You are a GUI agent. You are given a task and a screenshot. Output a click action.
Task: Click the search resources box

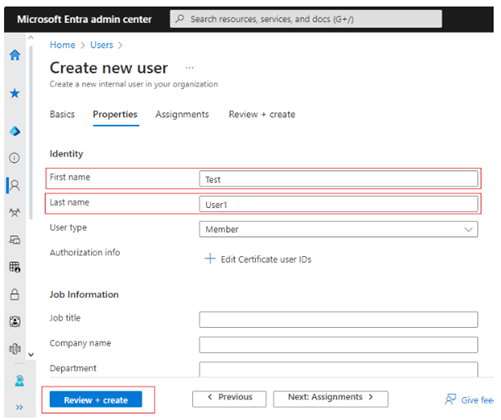tap(306, 19)
